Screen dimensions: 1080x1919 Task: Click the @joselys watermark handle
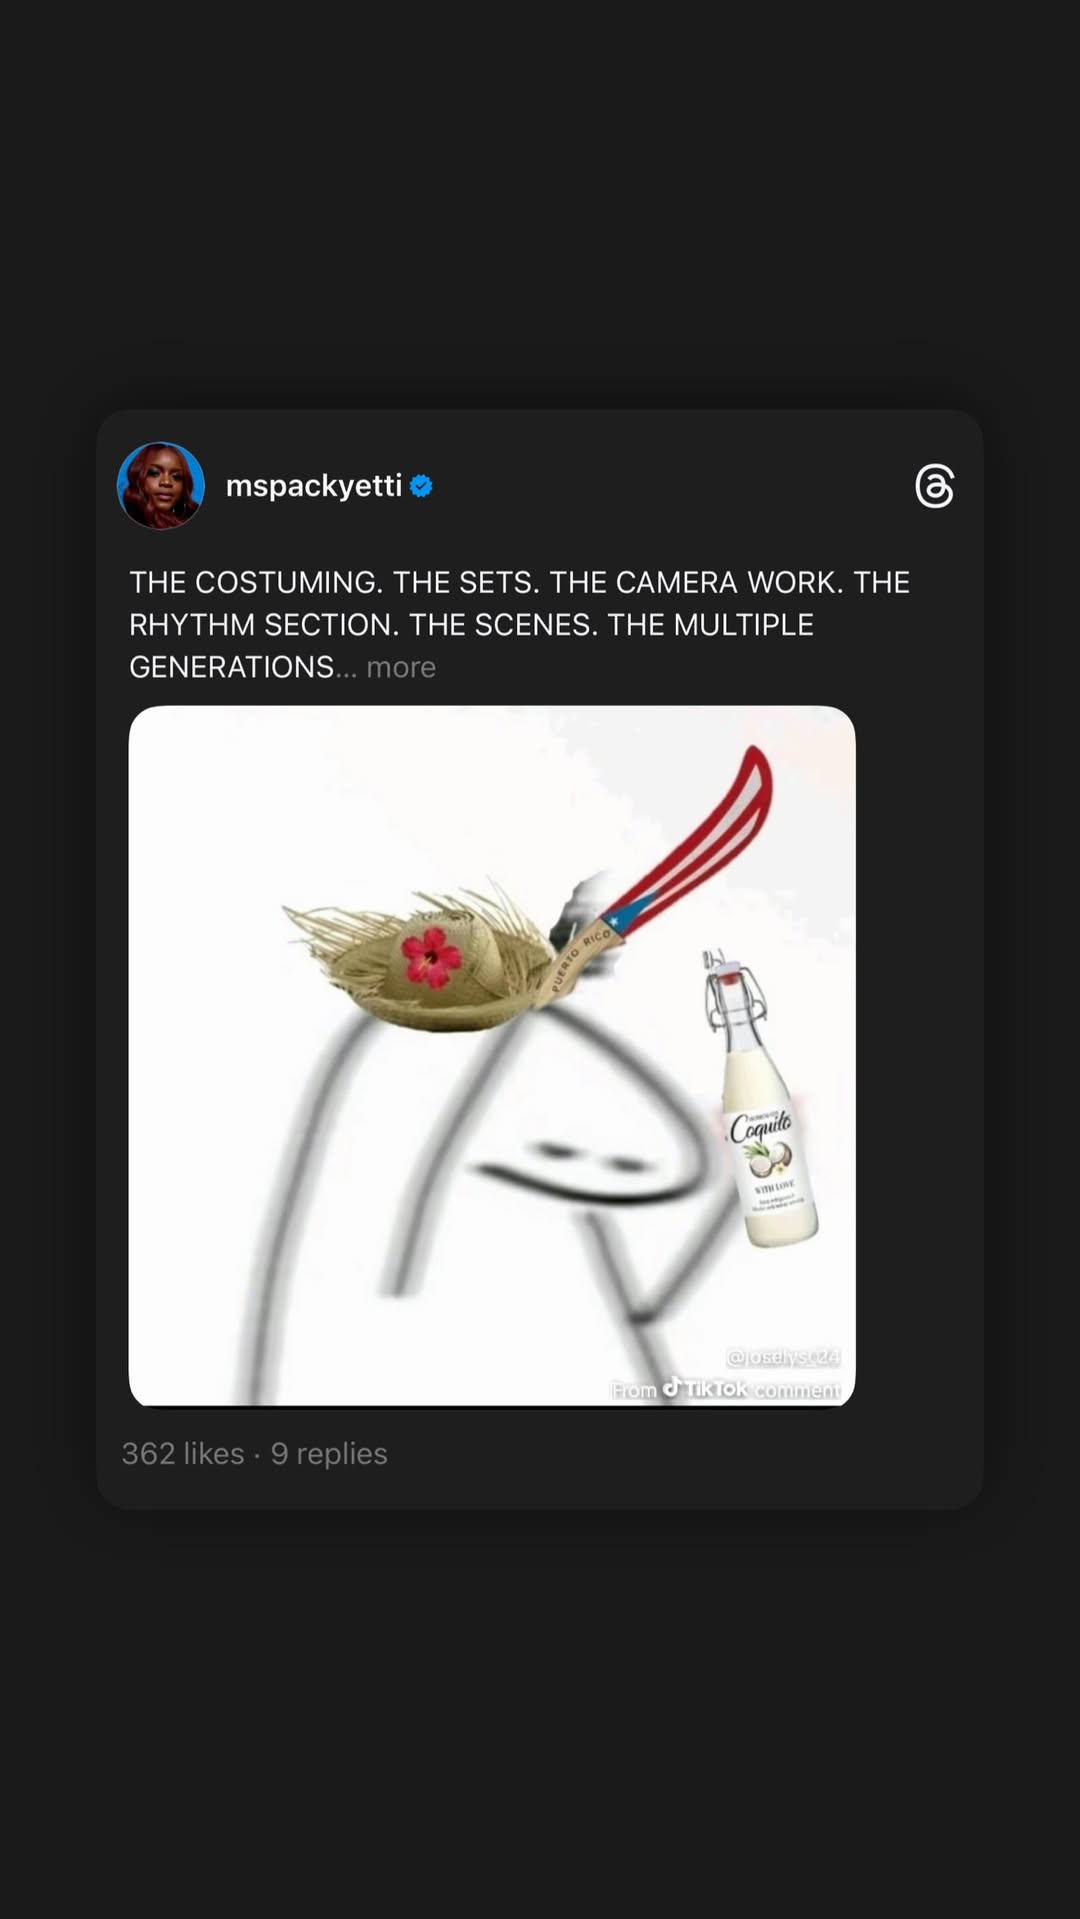tap(783, 1357)
